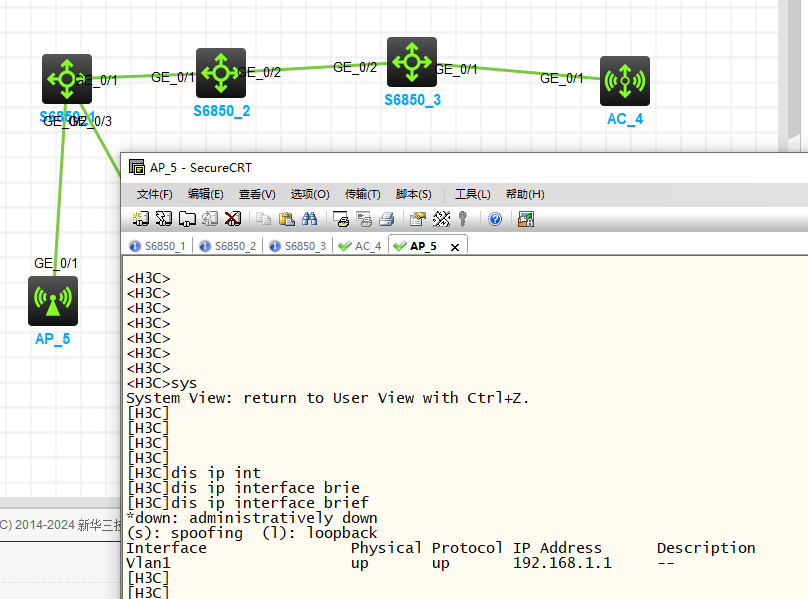
Task: Click the Interface column header text
Action: tap(166, 548)
